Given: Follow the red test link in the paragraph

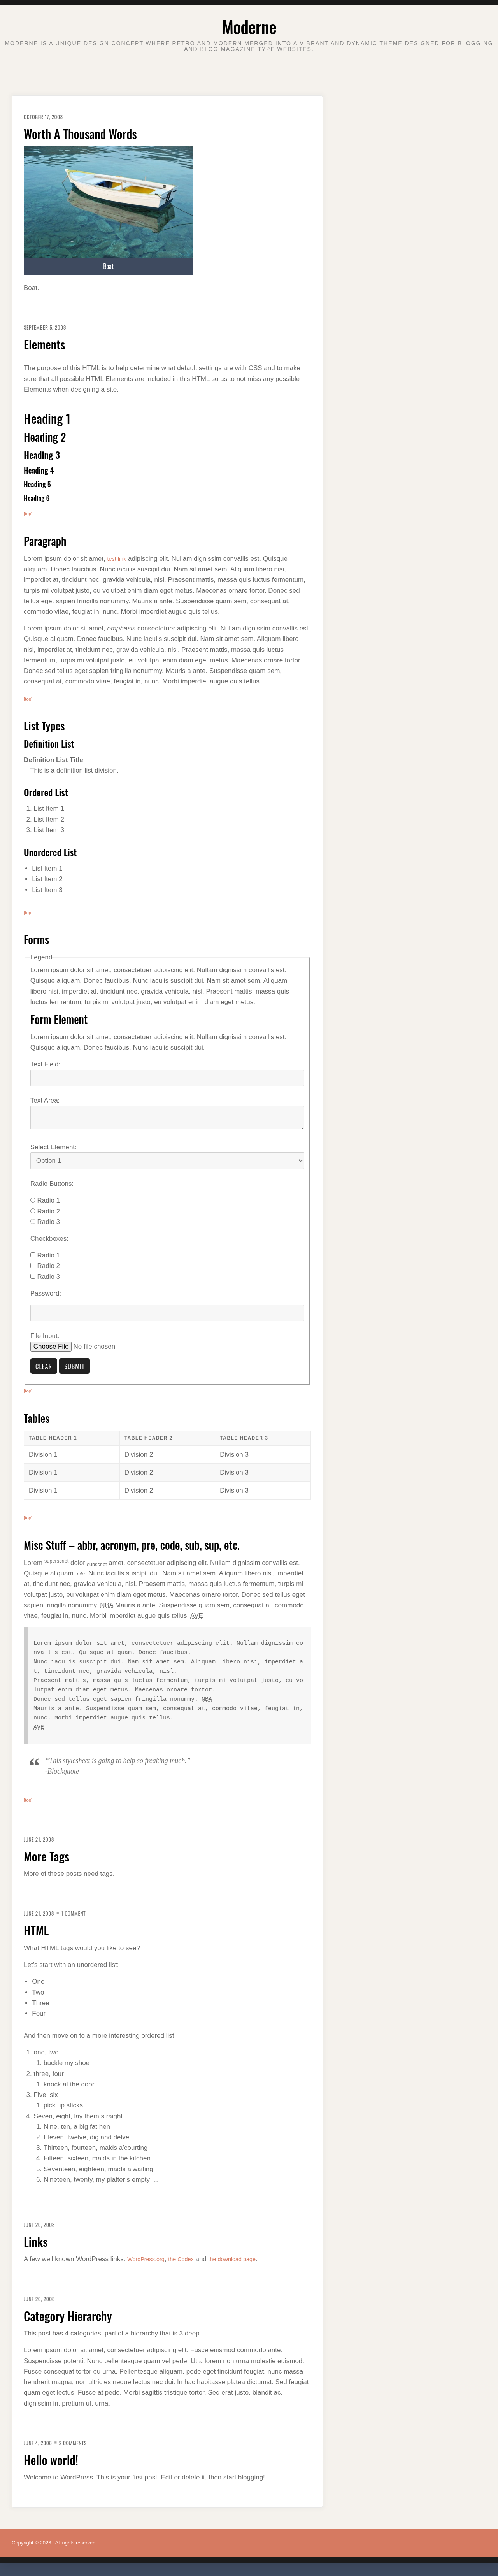Looking at the screenshot, I should 116,559.
